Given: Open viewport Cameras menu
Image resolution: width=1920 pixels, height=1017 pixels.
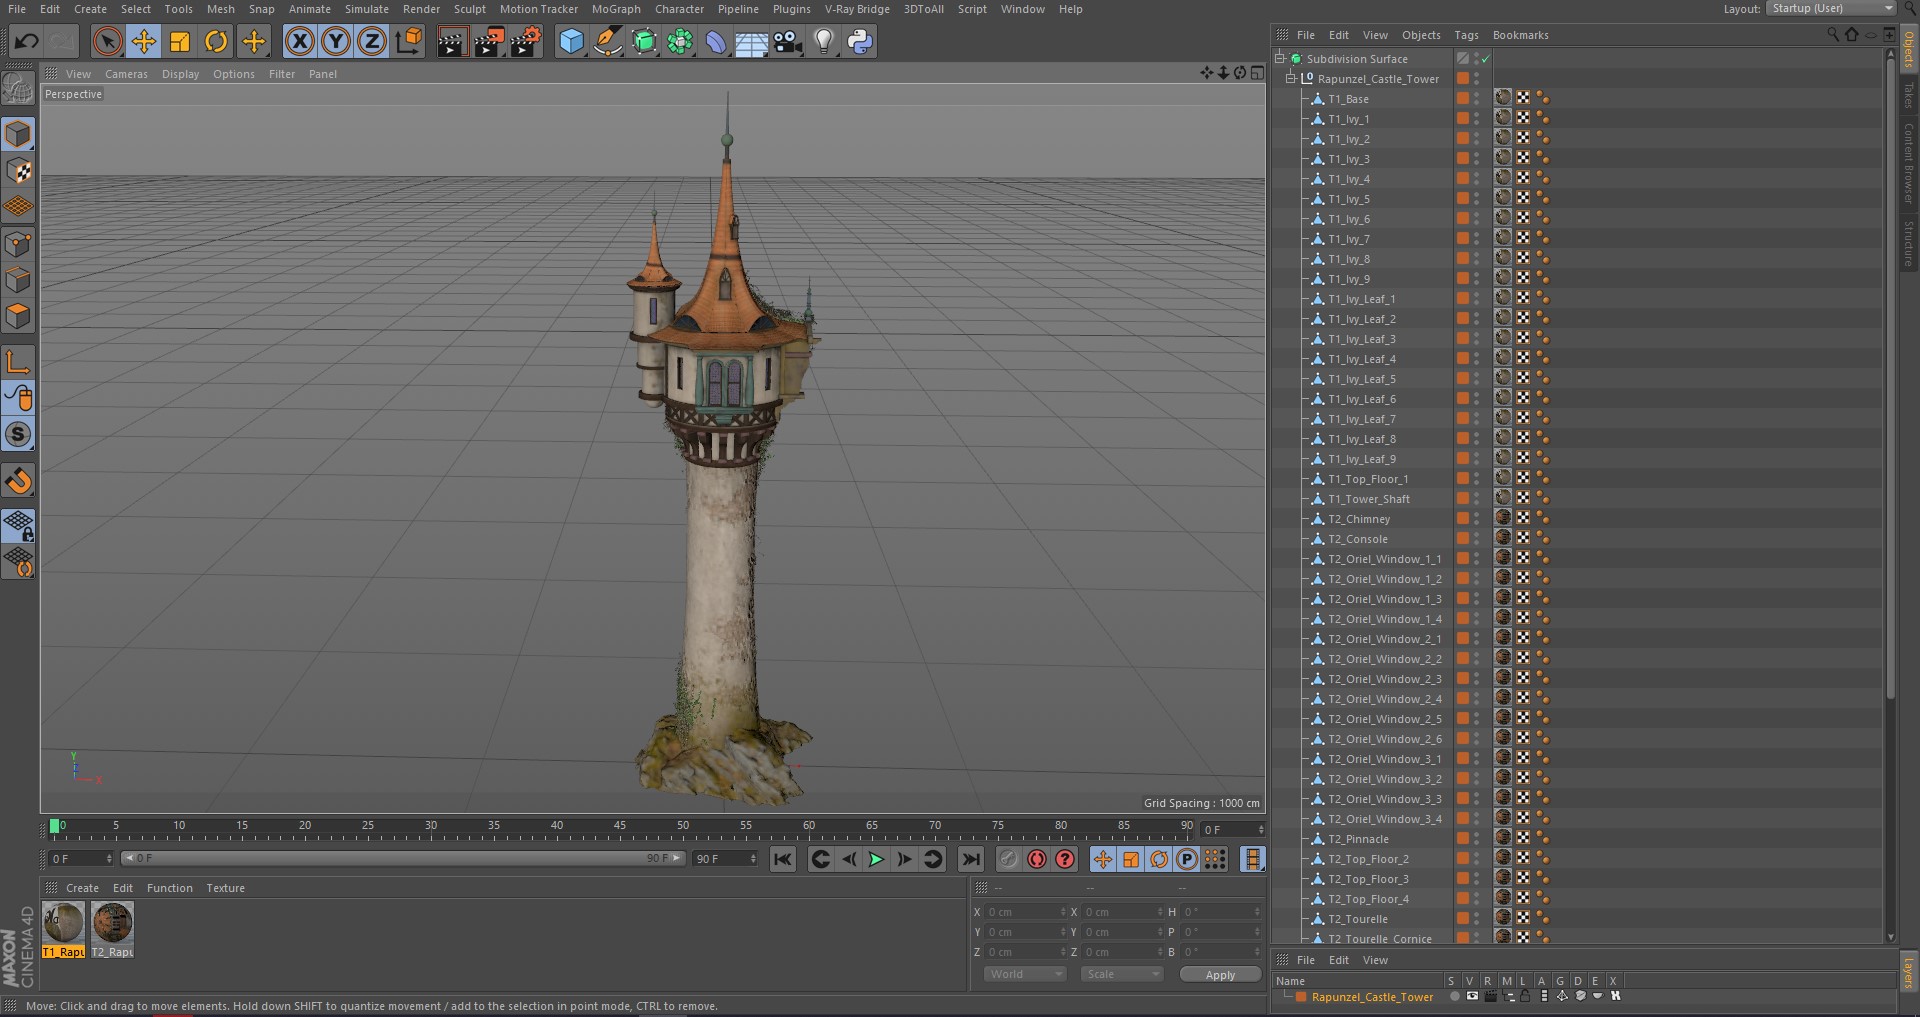Looking at the screenshot, I should pyautogui.click(x=126, y=74).
